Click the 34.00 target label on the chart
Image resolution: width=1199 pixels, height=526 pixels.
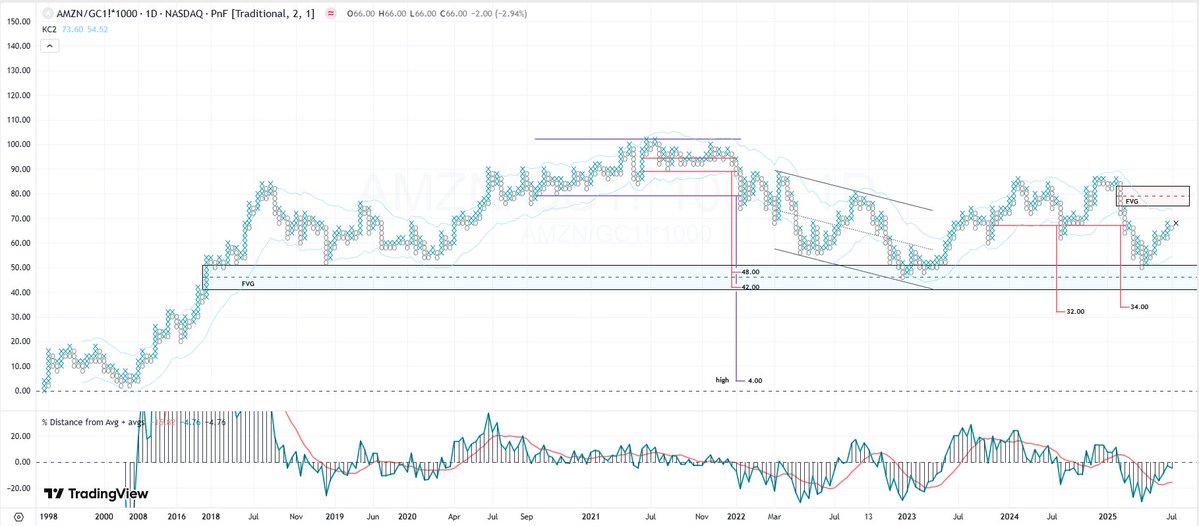1139,307
